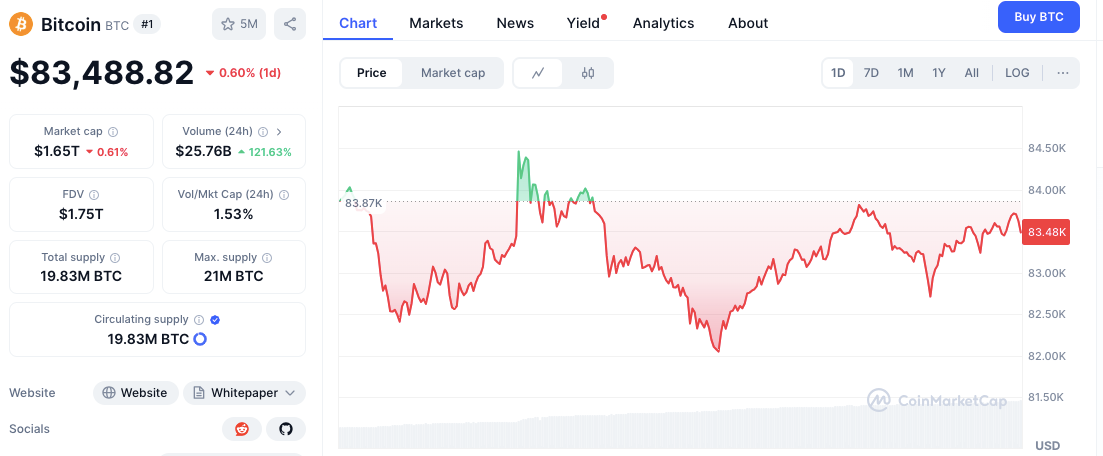Open the Markets tab

[436, 23]
